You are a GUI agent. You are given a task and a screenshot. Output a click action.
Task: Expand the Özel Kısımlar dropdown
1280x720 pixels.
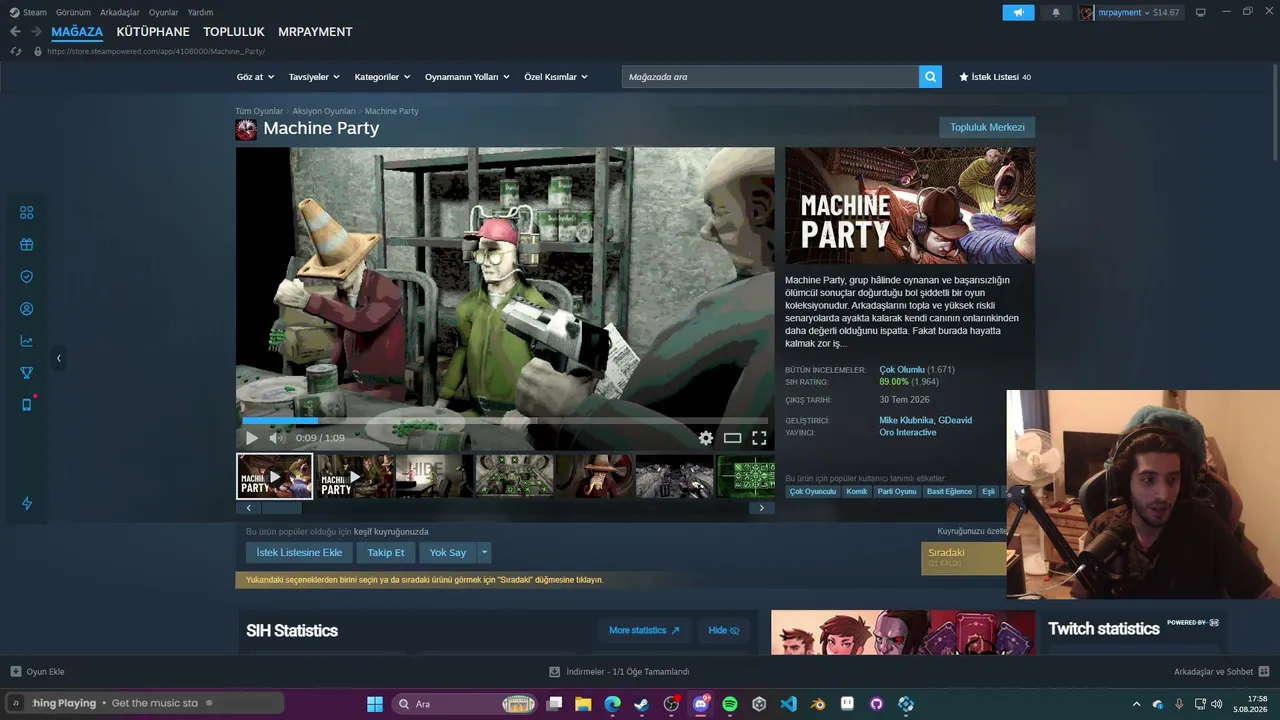(x=556, y=77)
